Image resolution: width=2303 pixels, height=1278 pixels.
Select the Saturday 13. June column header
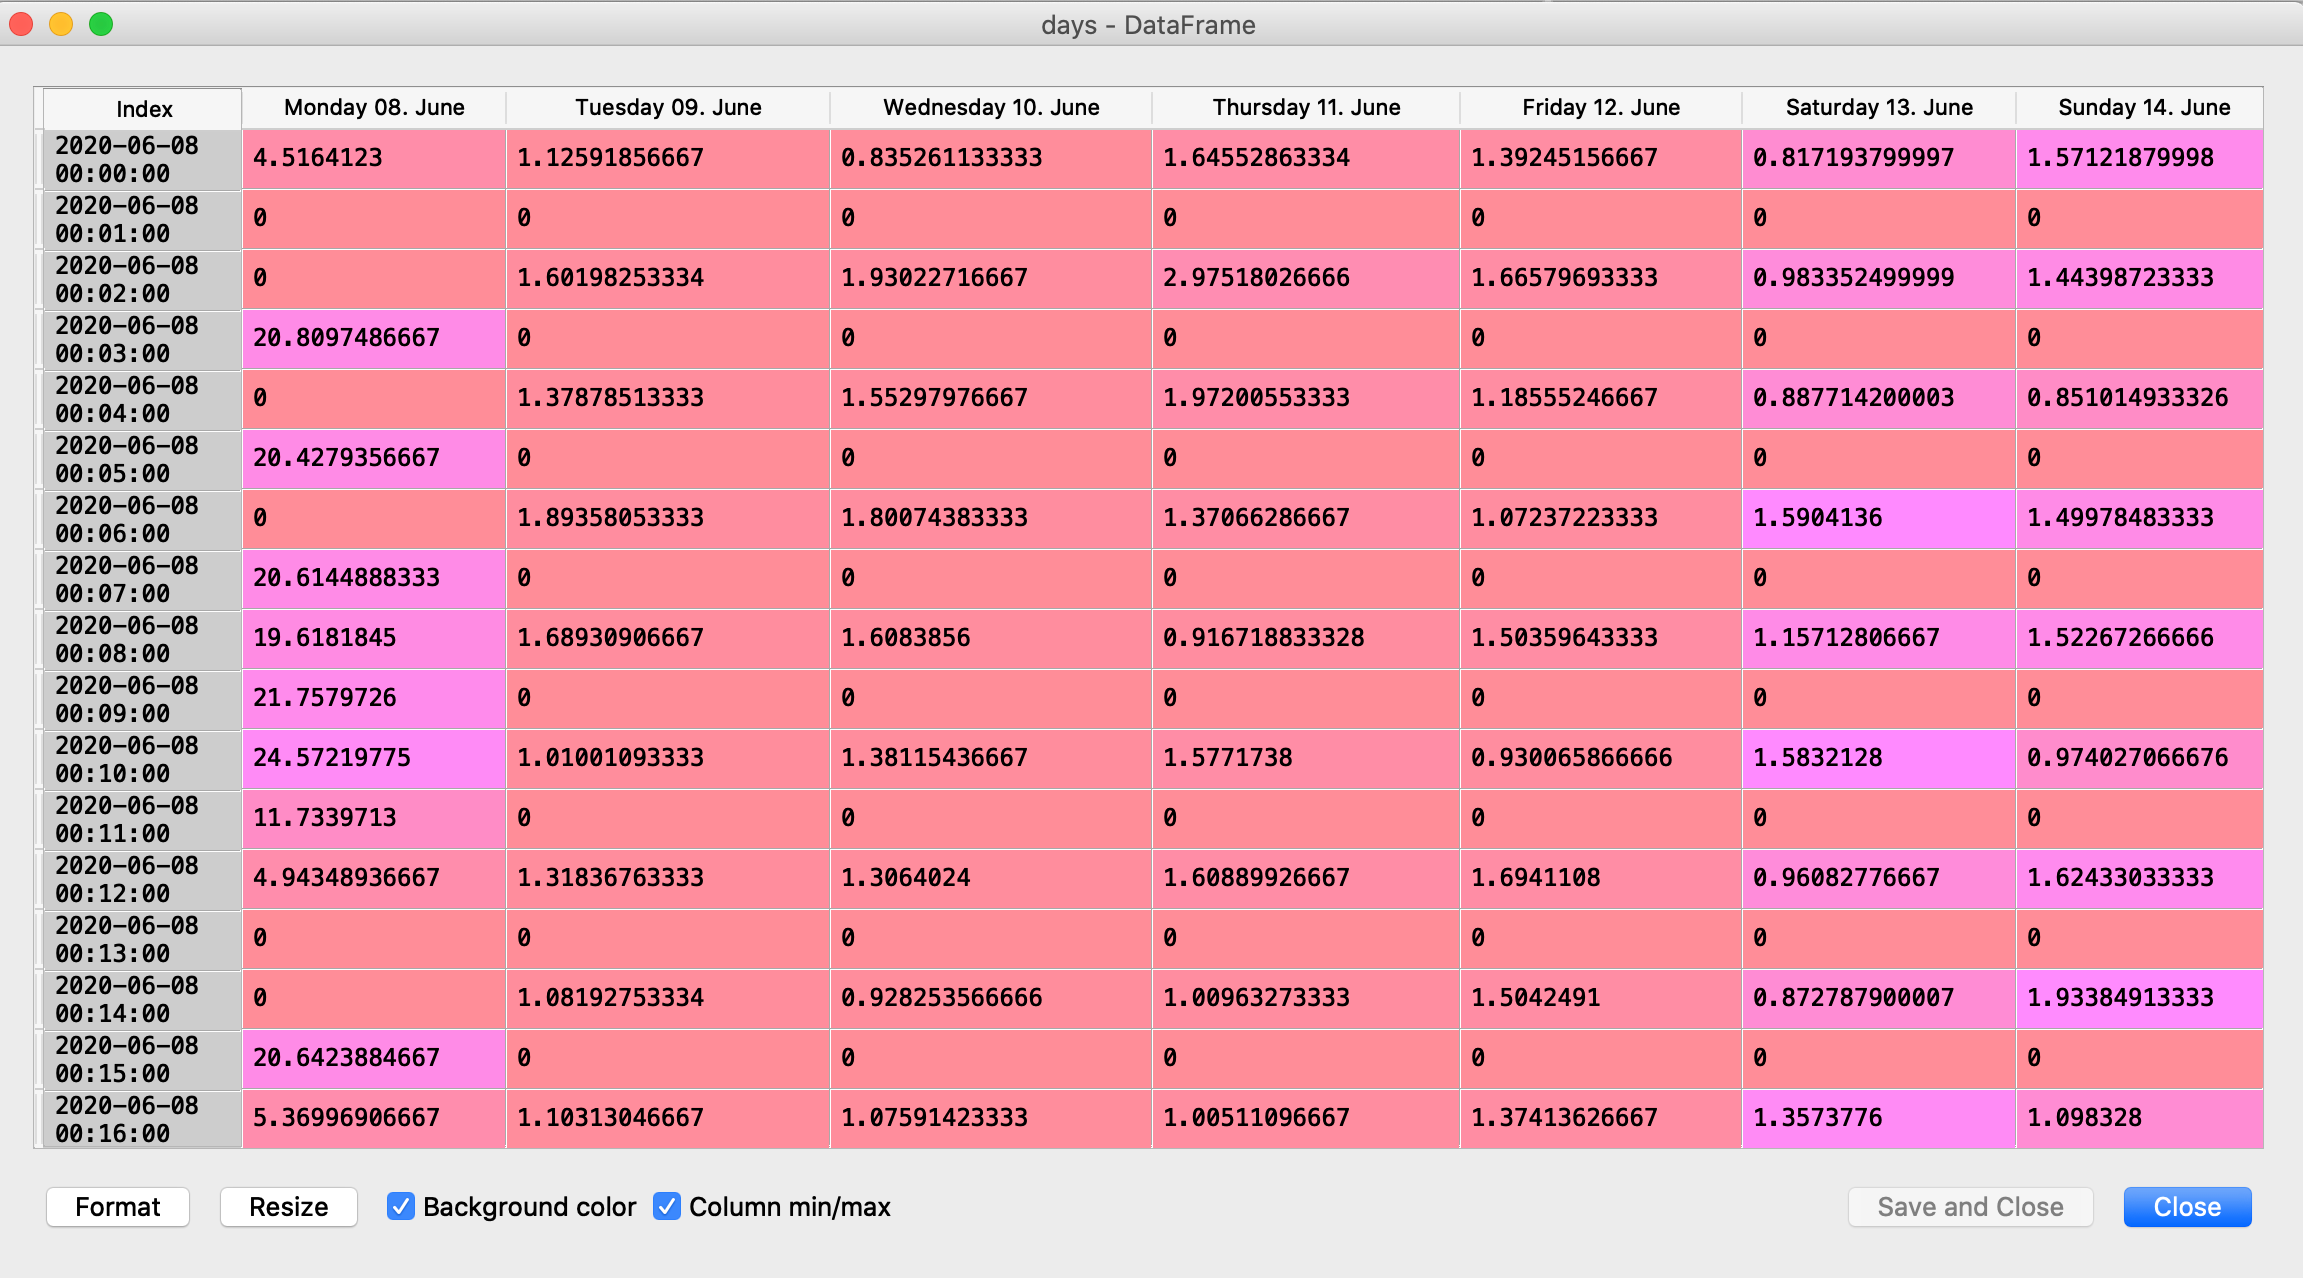point(1879,108)
